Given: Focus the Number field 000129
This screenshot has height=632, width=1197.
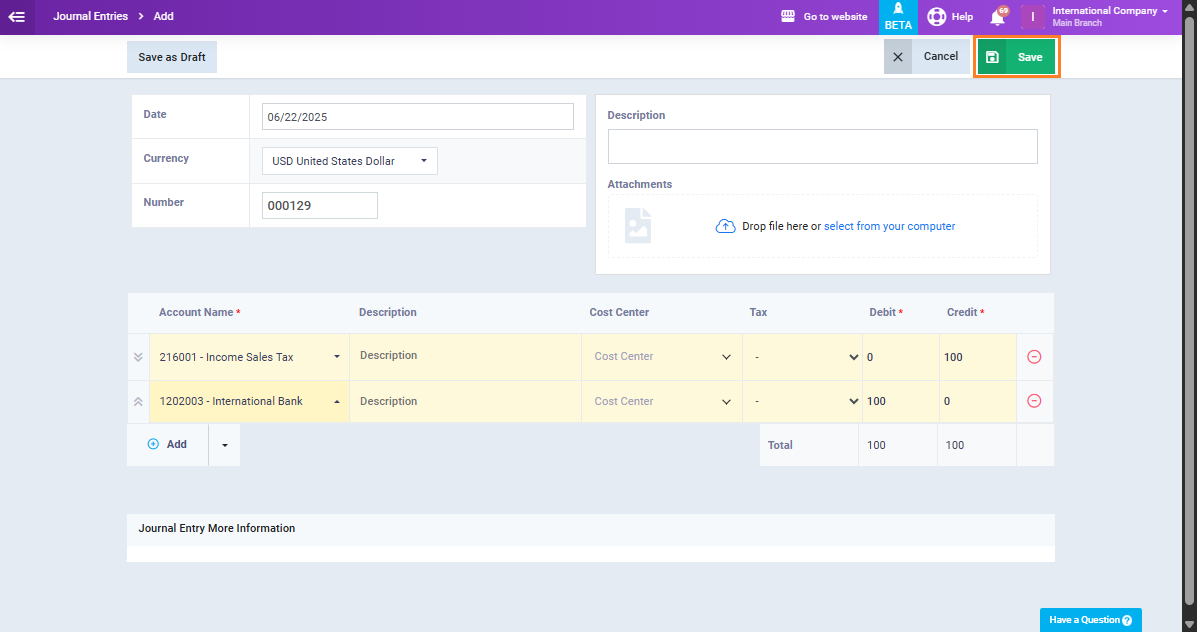Looking at the screenshot, I should click(319, 205).
